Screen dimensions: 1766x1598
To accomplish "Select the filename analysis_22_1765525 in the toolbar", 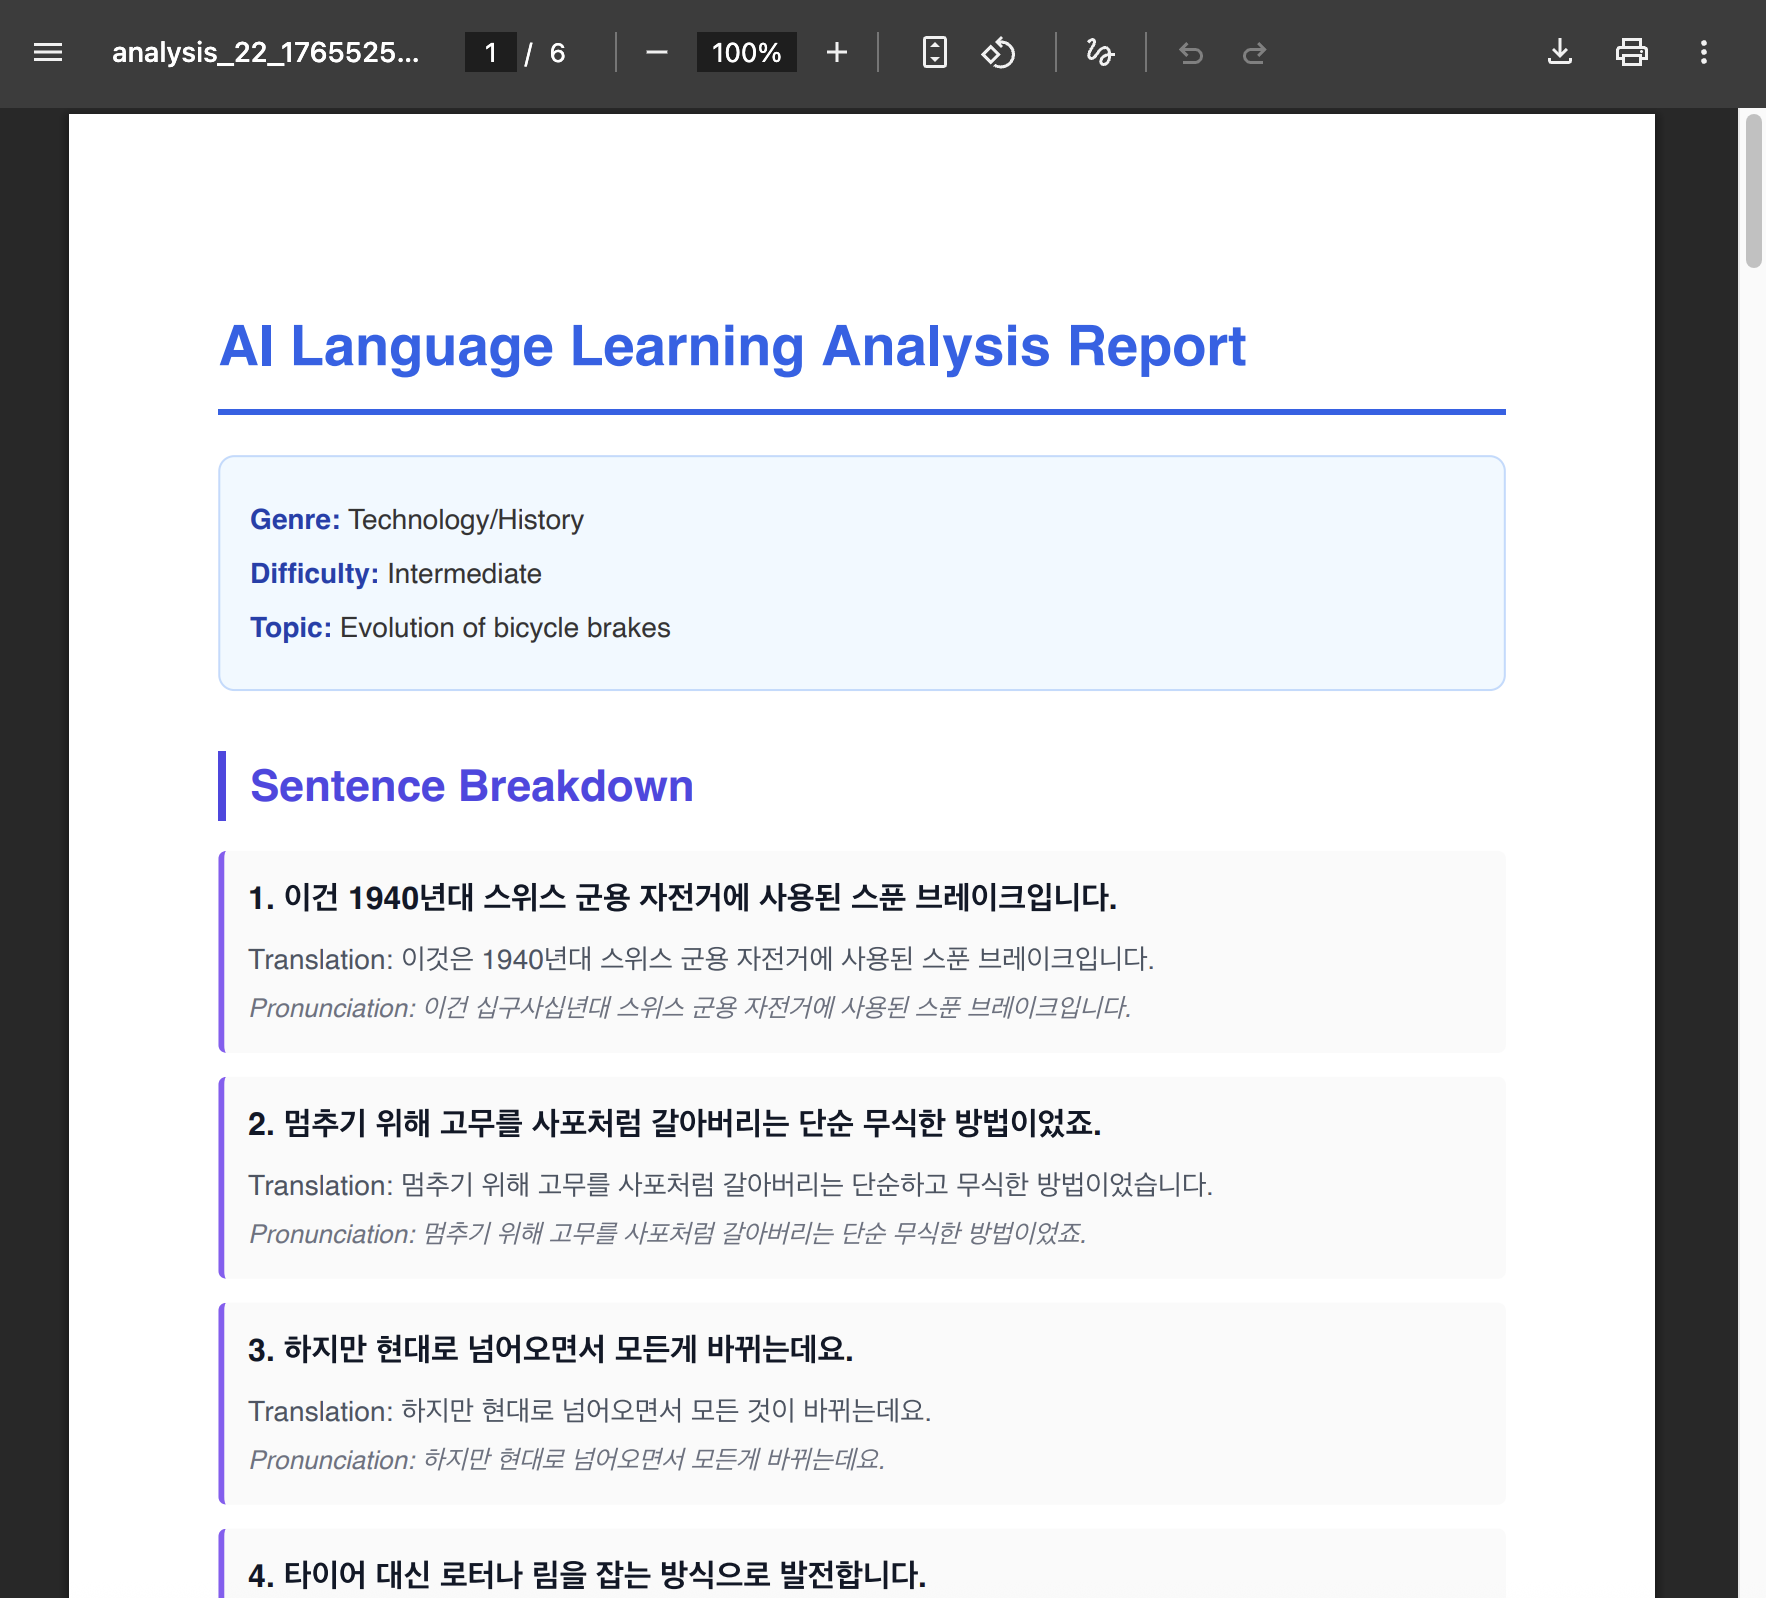I will (x=267, y=52).
